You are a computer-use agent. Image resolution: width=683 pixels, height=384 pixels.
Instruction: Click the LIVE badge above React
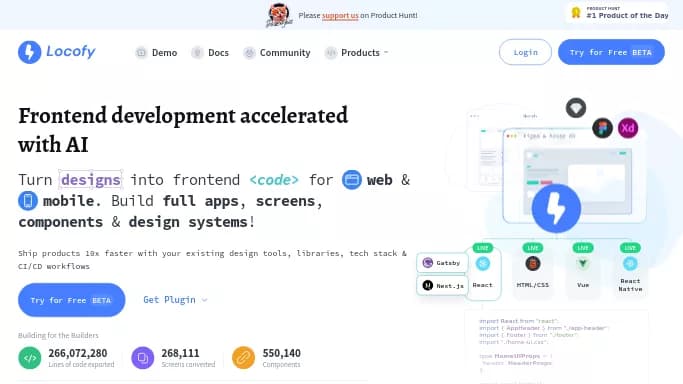coord(483,248)
